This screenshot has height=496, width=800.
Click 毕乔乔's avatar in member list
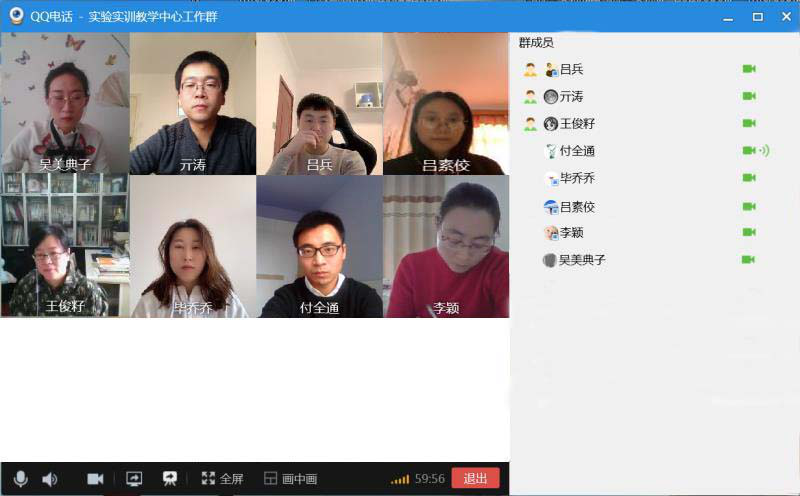551,178
